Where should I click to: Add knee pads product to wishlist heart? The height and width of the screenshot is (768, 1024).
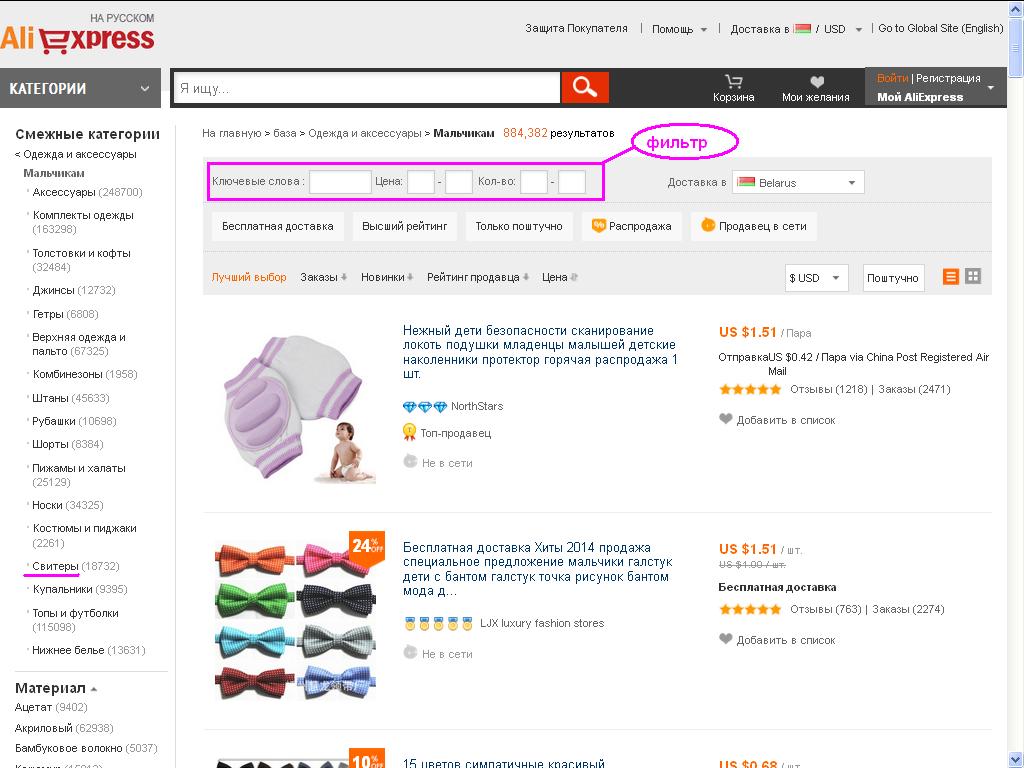coord(726,419)
